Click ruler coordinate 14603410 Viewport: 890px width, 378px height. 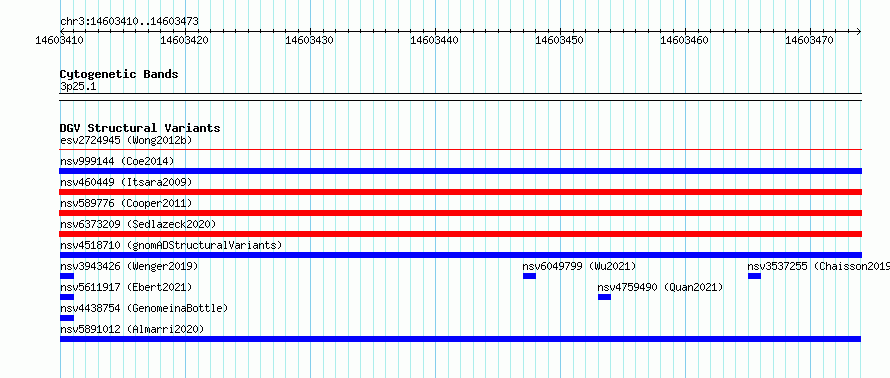pos(60,40)
